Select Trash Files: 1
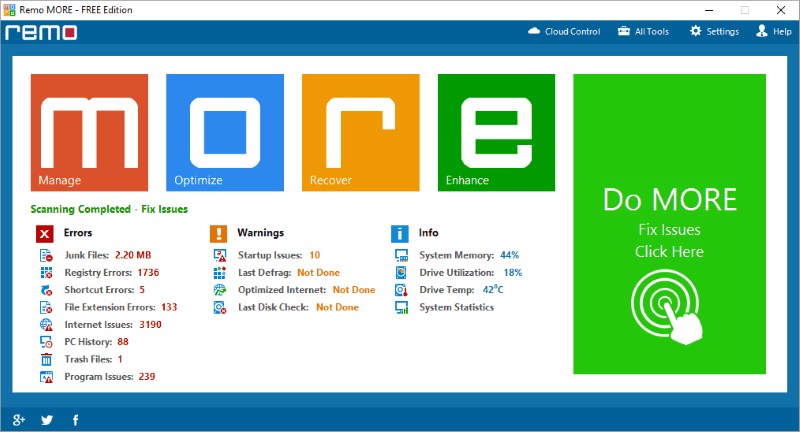Screen dimensions: 800x432 tap(93, 359)
